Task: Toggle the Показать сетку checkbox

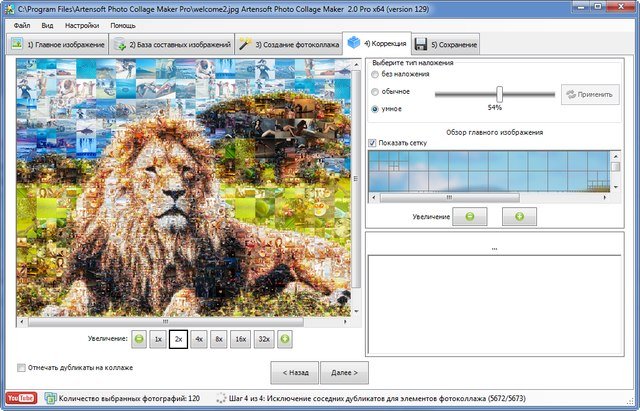Action: pos(372,143)
